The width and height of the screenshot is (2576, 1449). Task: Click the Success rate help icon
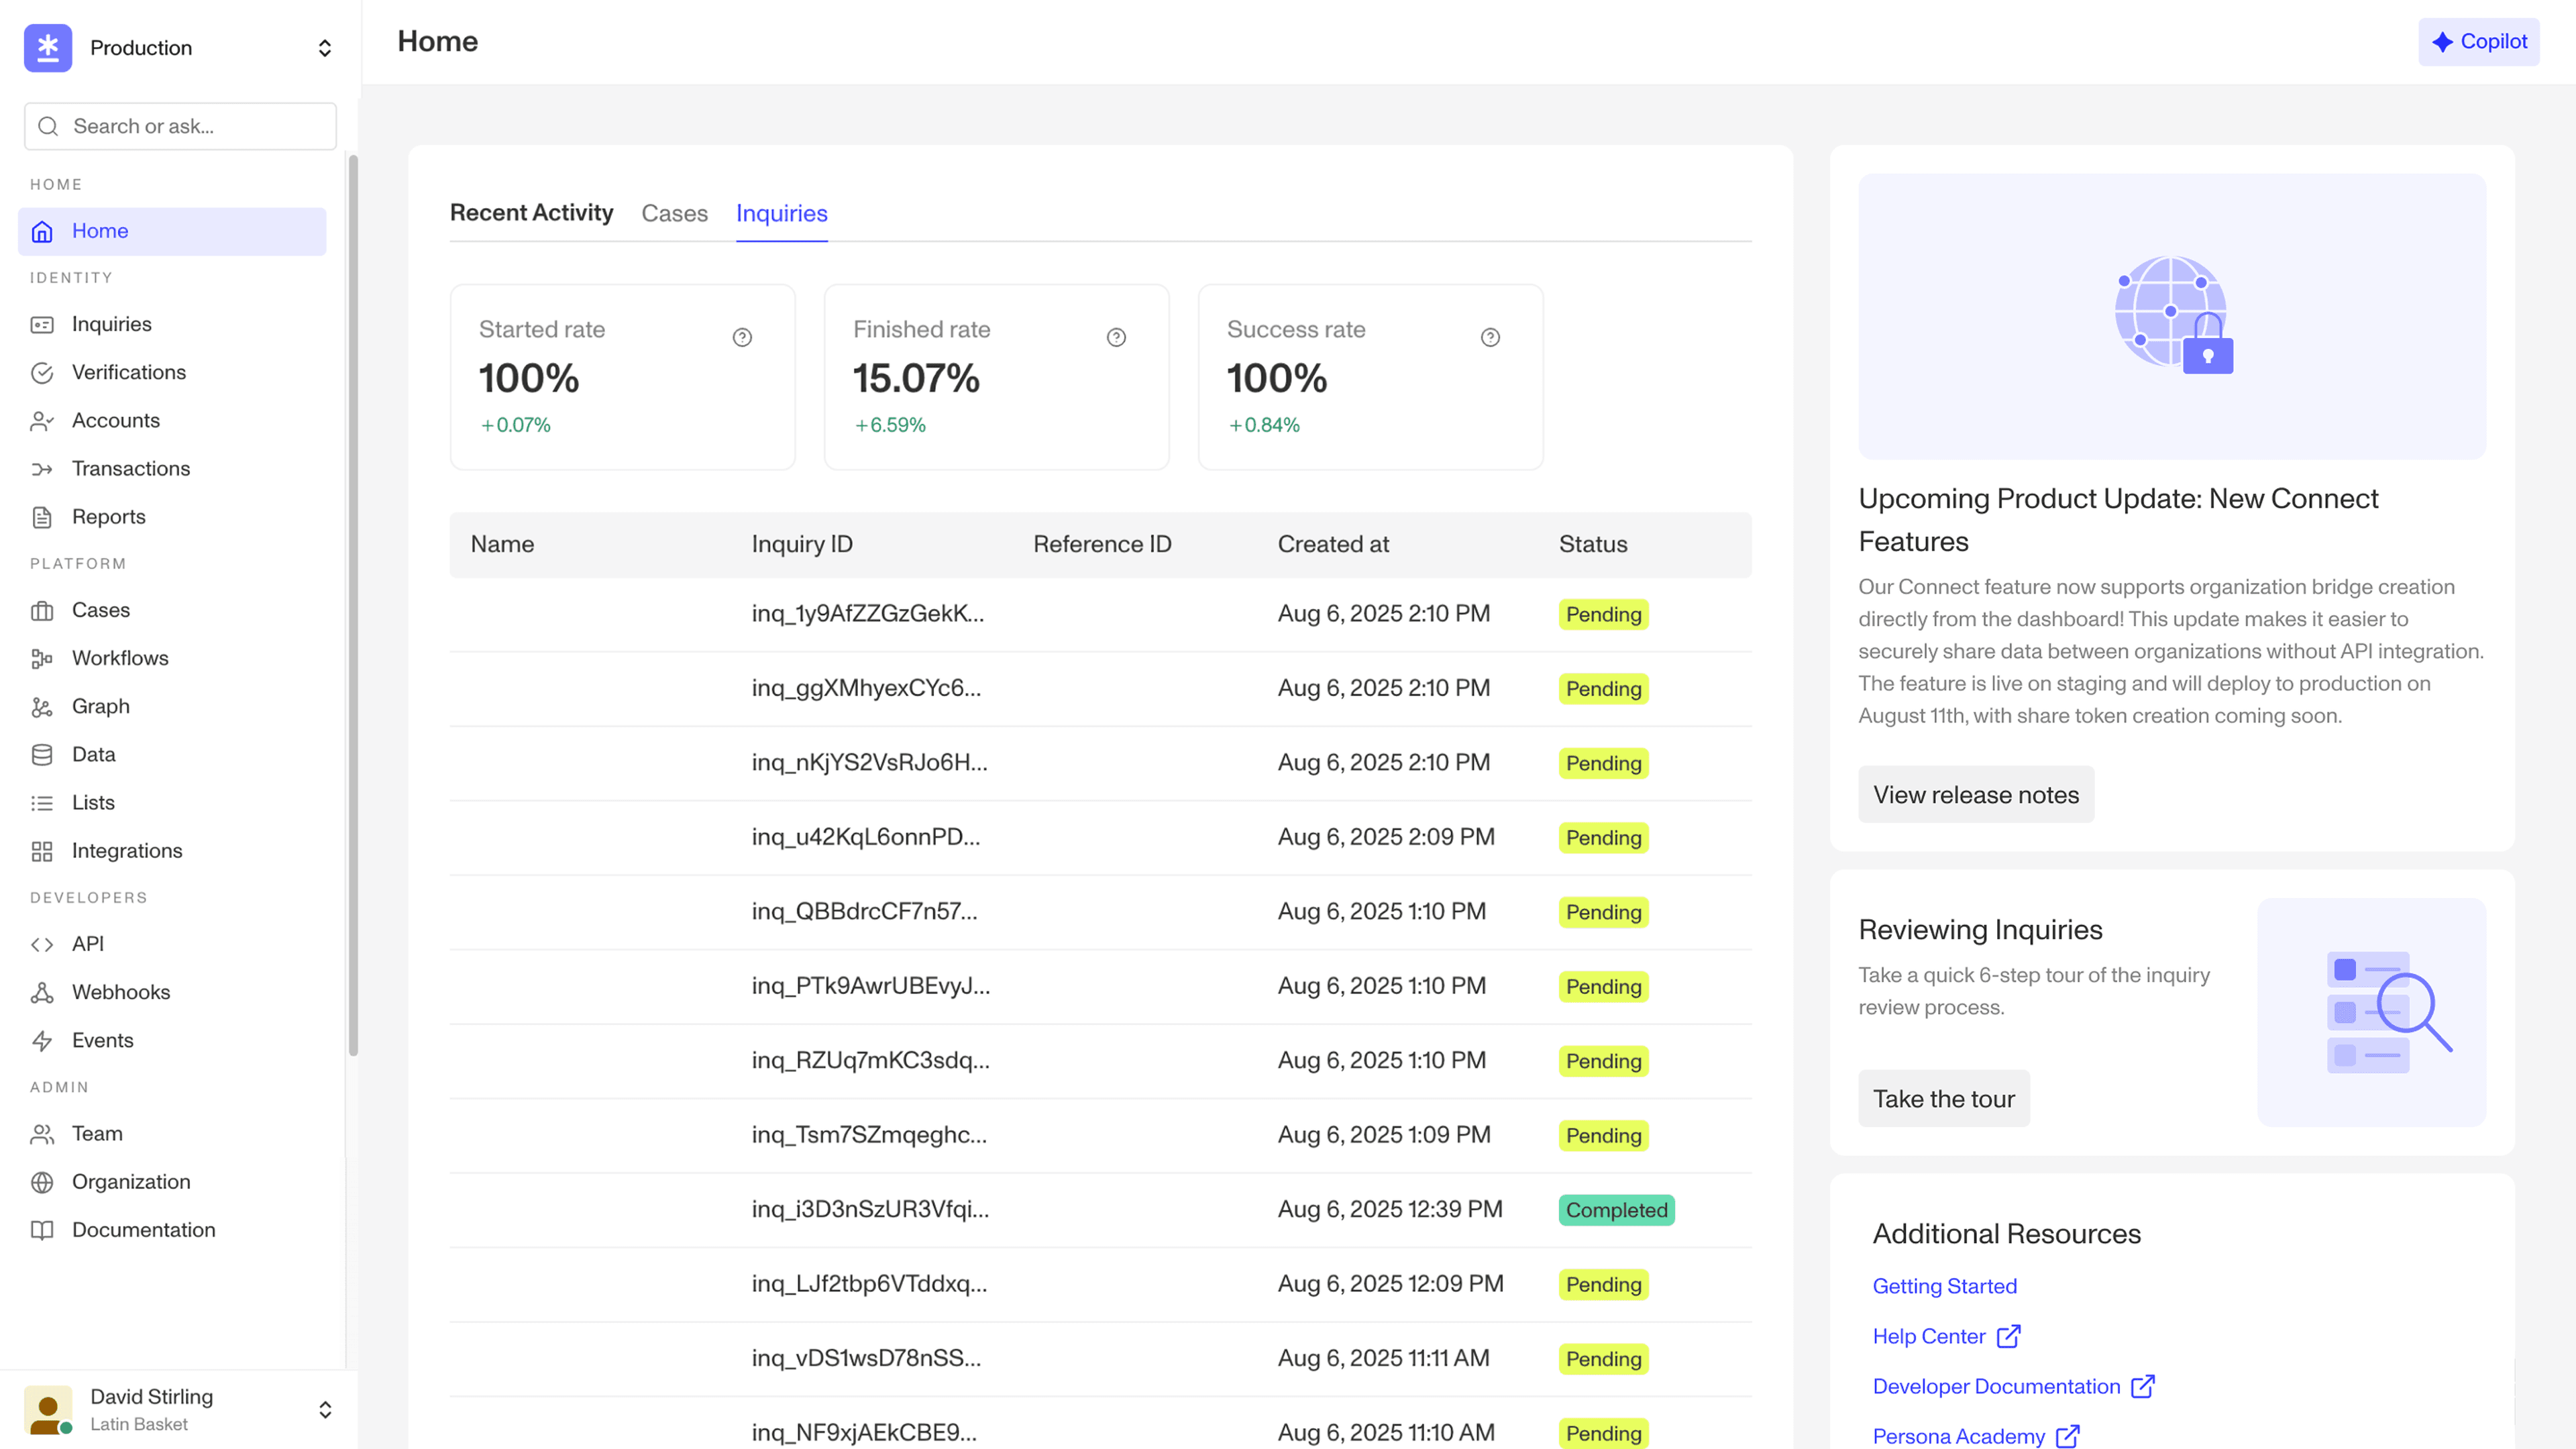[1490, 337]
